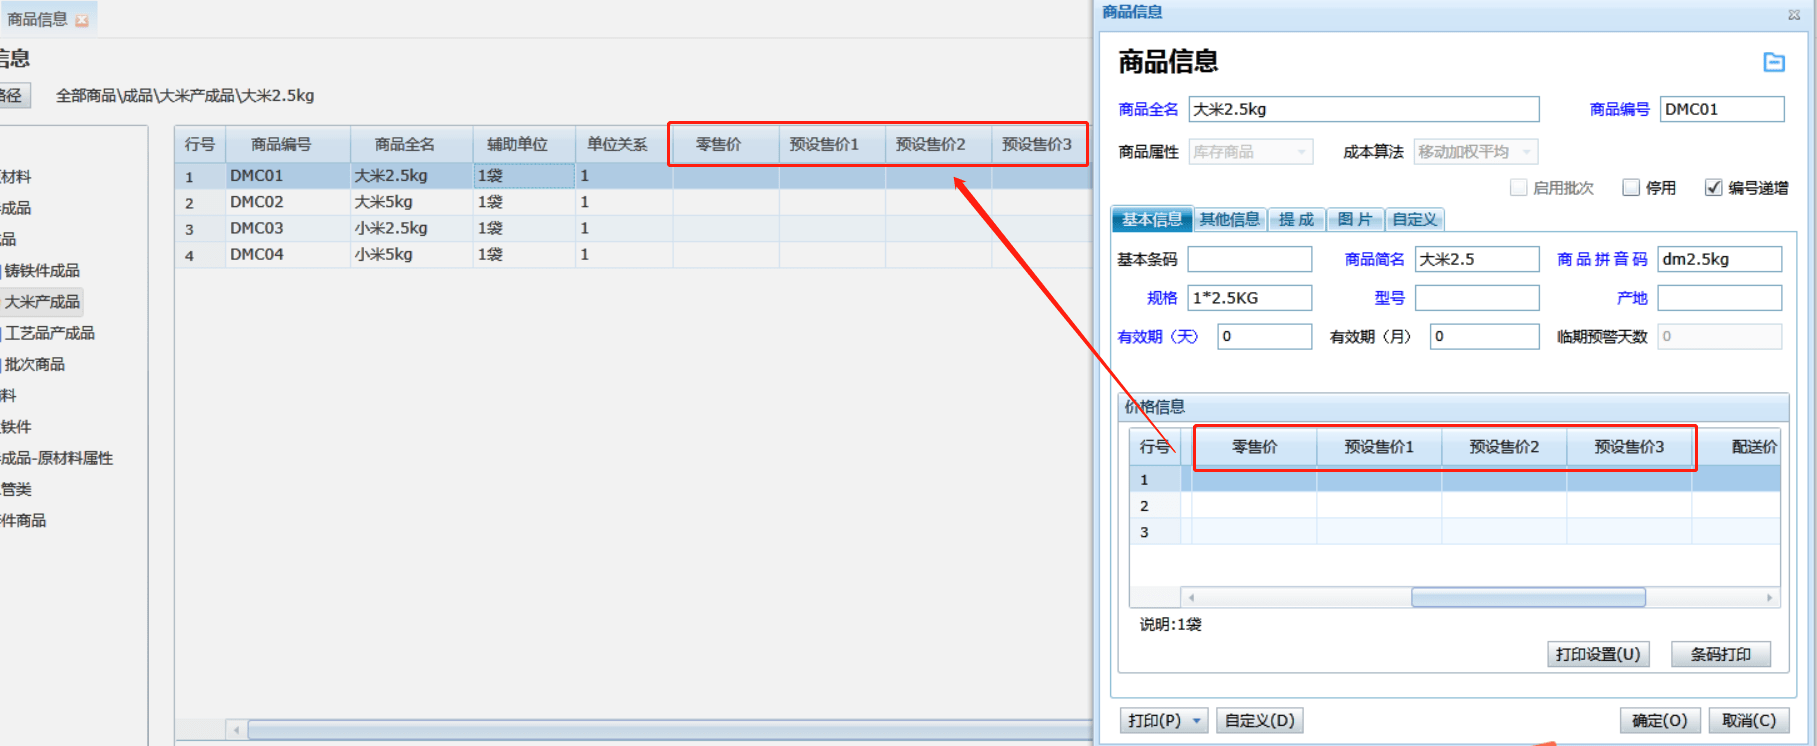Select the 成品-原材料属性 tree item
The width and height of the screenshot is (1817, 746).
click(x=57, y=458)
